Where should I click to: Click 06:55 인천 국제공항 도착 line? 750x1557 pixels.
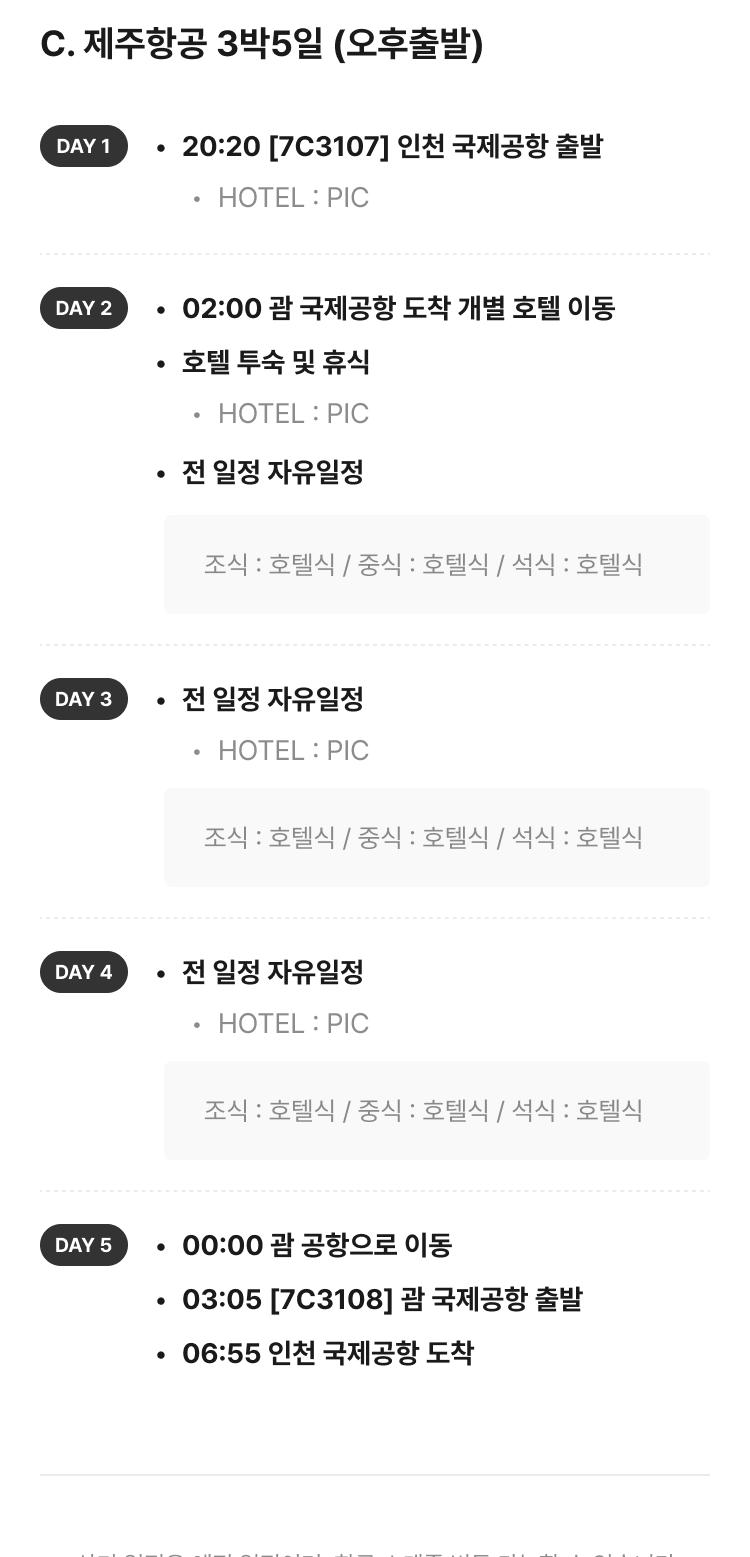[x=328, y=1353]
